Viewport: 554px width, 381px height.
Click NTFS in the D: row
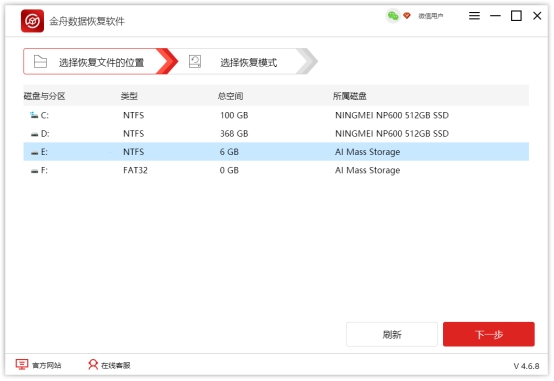click(x=134, y=134)
